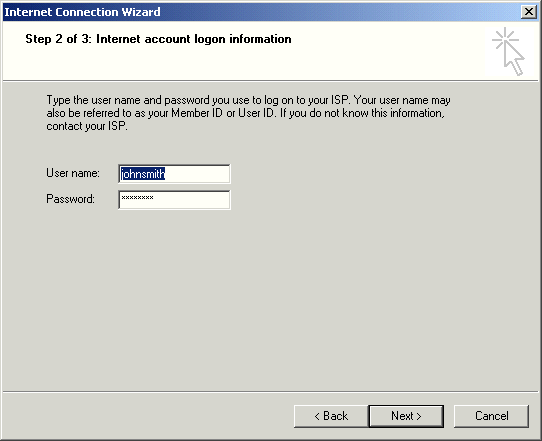Click blank space right of Password asterisks
Viewport: 542px width, 441px height.
(191, 200)
